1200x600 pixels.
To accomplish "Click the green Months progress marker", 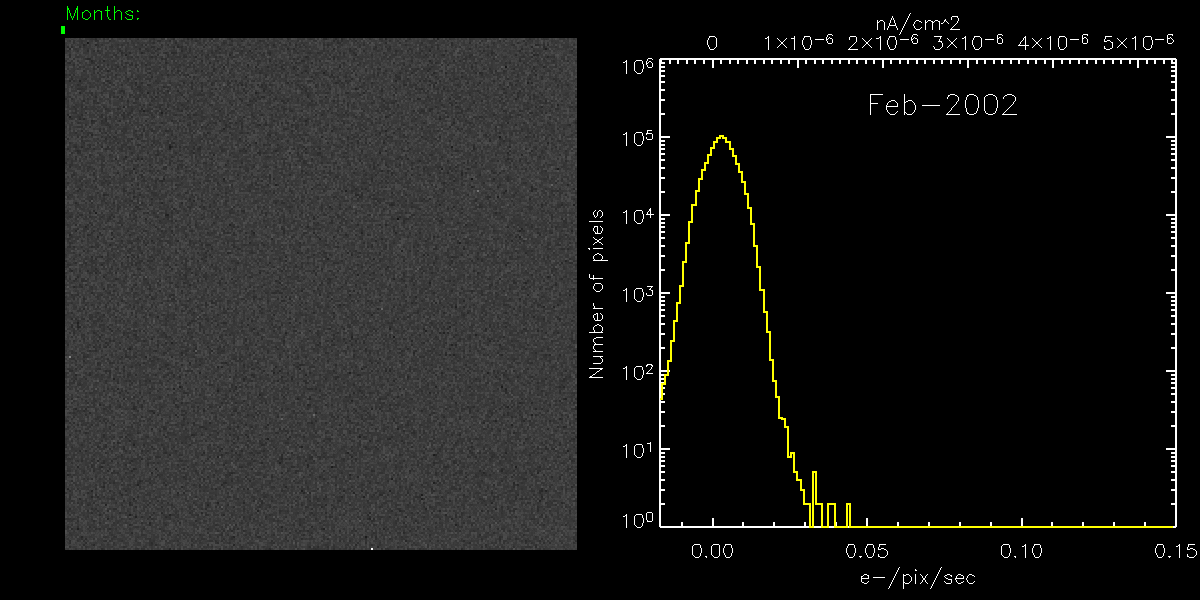I will [x=63, y=30].
